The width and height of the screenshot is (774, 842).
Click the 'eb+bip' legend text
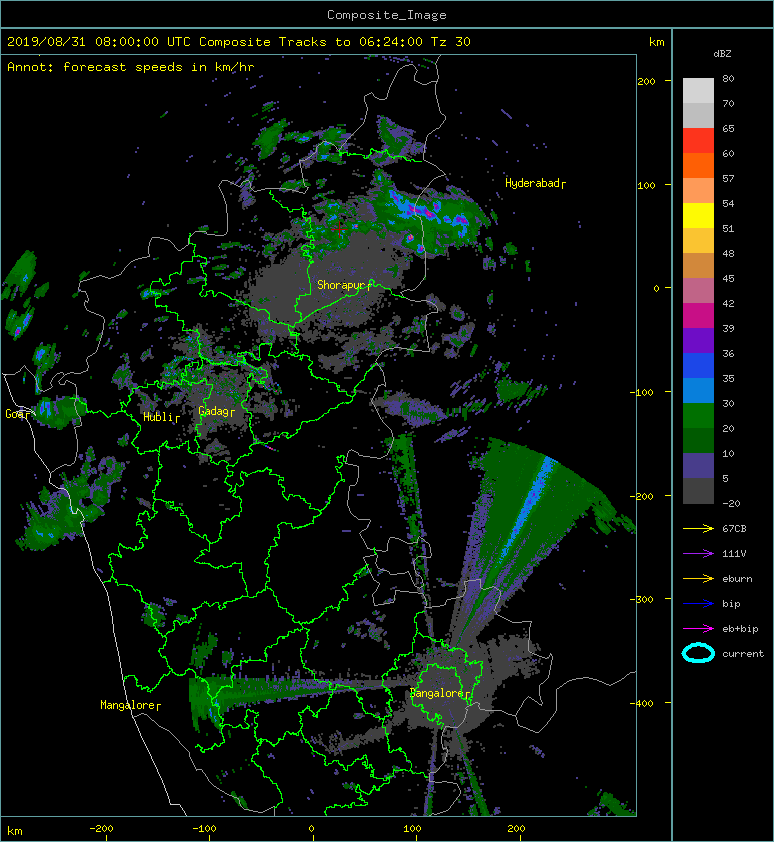(x=740, y=629)
